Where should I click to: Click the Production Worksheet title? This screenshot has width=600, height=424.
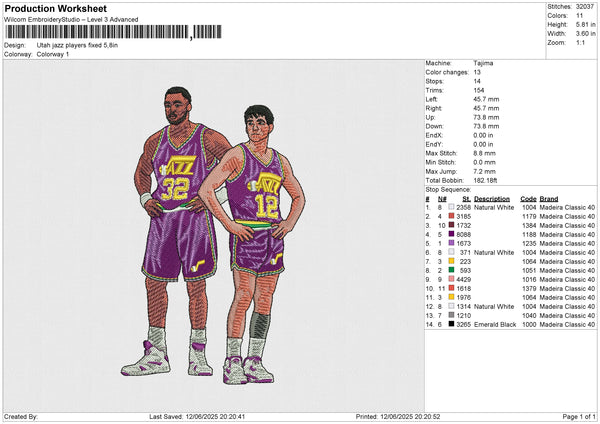coord(55,8)
